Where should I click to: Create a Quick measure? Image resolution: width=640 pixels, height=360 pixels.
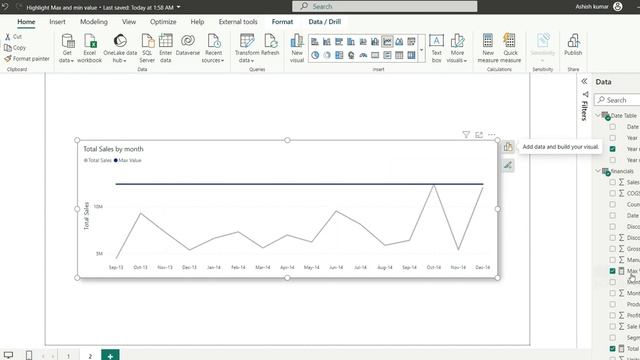[510, 48]
